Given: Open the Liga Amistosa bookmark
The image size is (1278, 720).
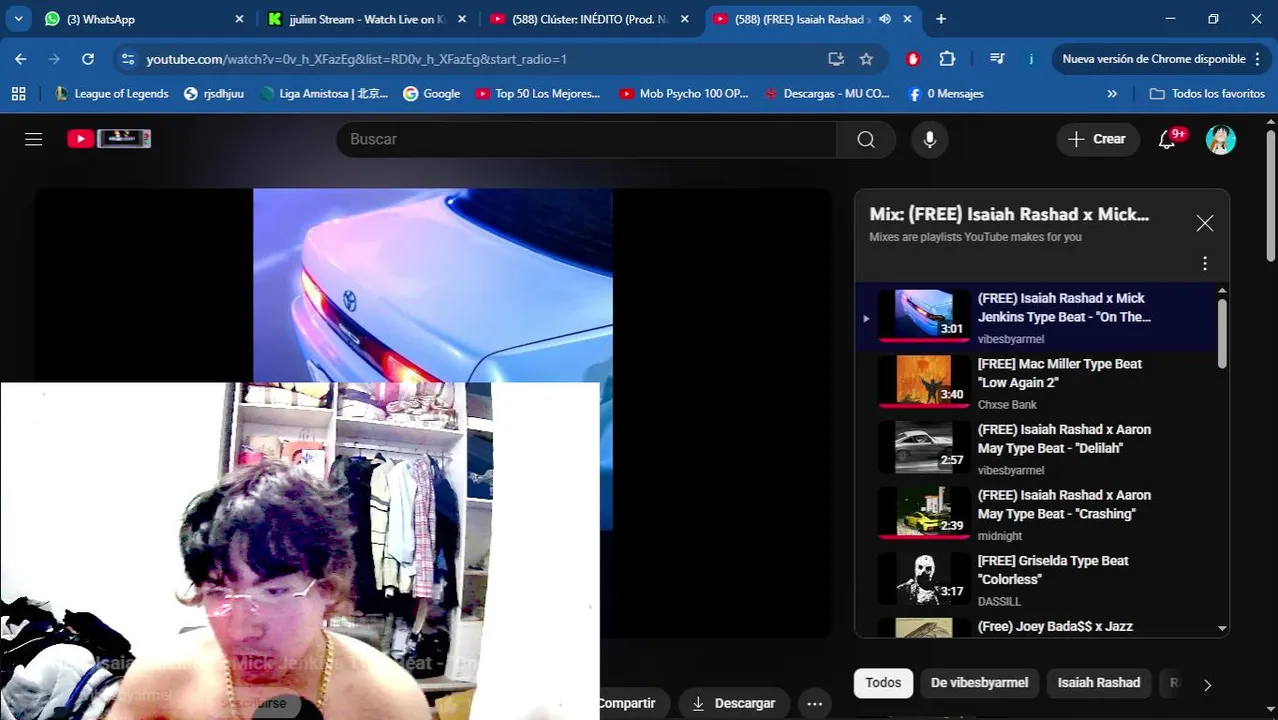Looking at the screenshot, I should click(324, 93).
